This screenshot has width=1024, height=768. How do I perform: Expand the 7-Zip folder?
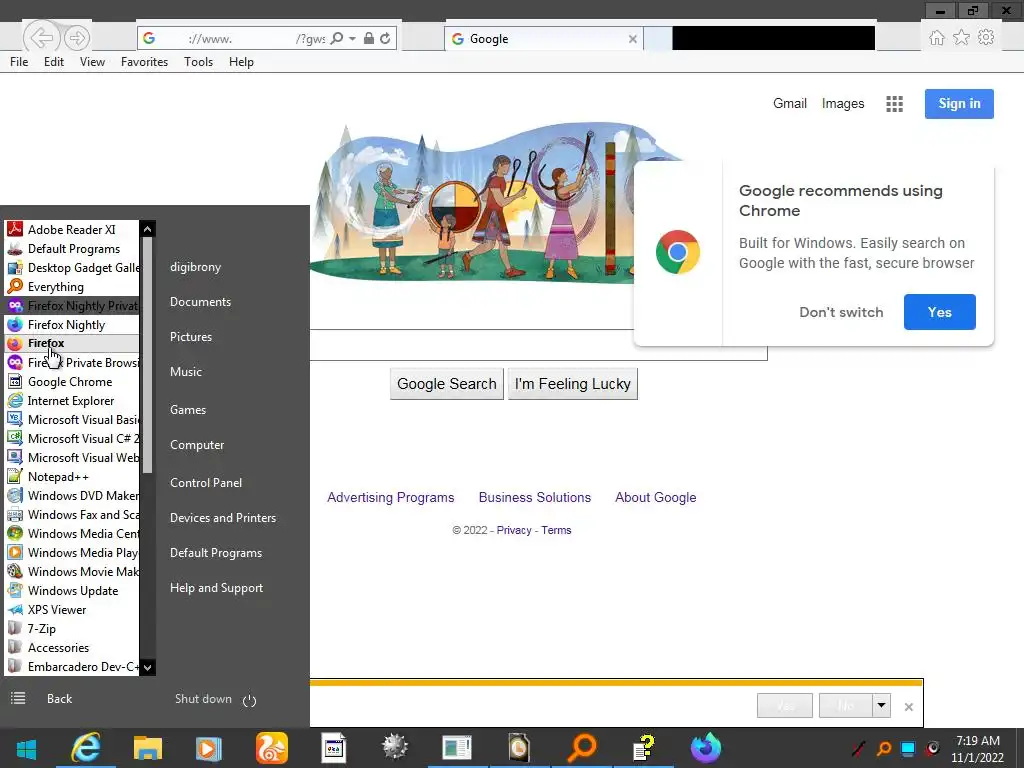click(72, 628)
